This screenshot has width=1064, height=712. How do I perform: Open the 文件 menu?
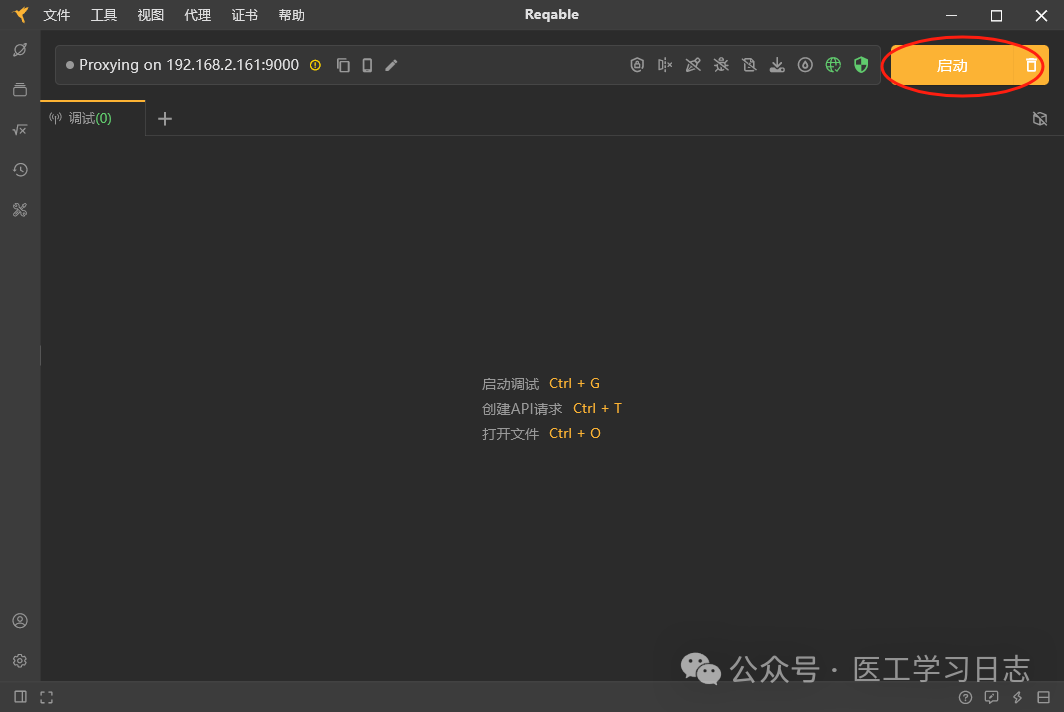(x=56, y=15)
